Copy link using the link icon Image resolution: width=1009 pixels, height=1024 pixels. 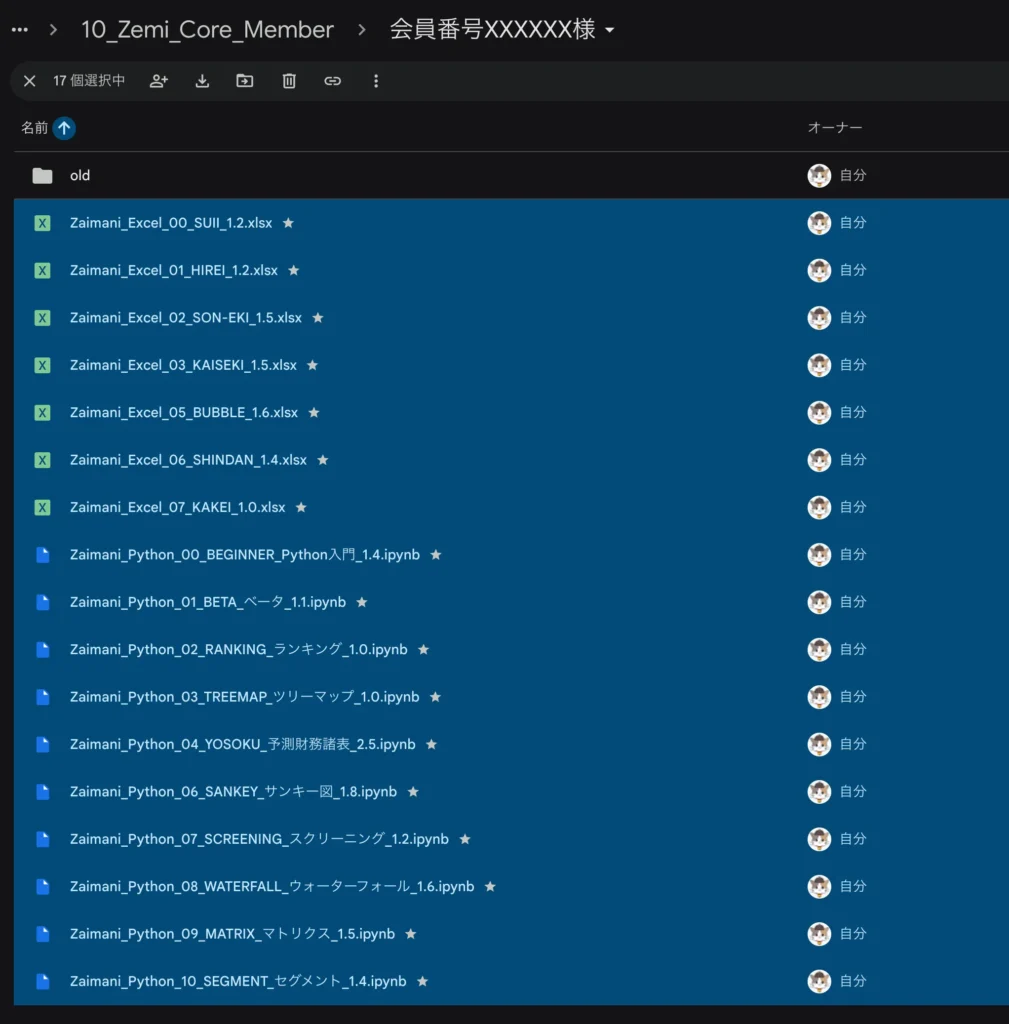tap(333, 81)
